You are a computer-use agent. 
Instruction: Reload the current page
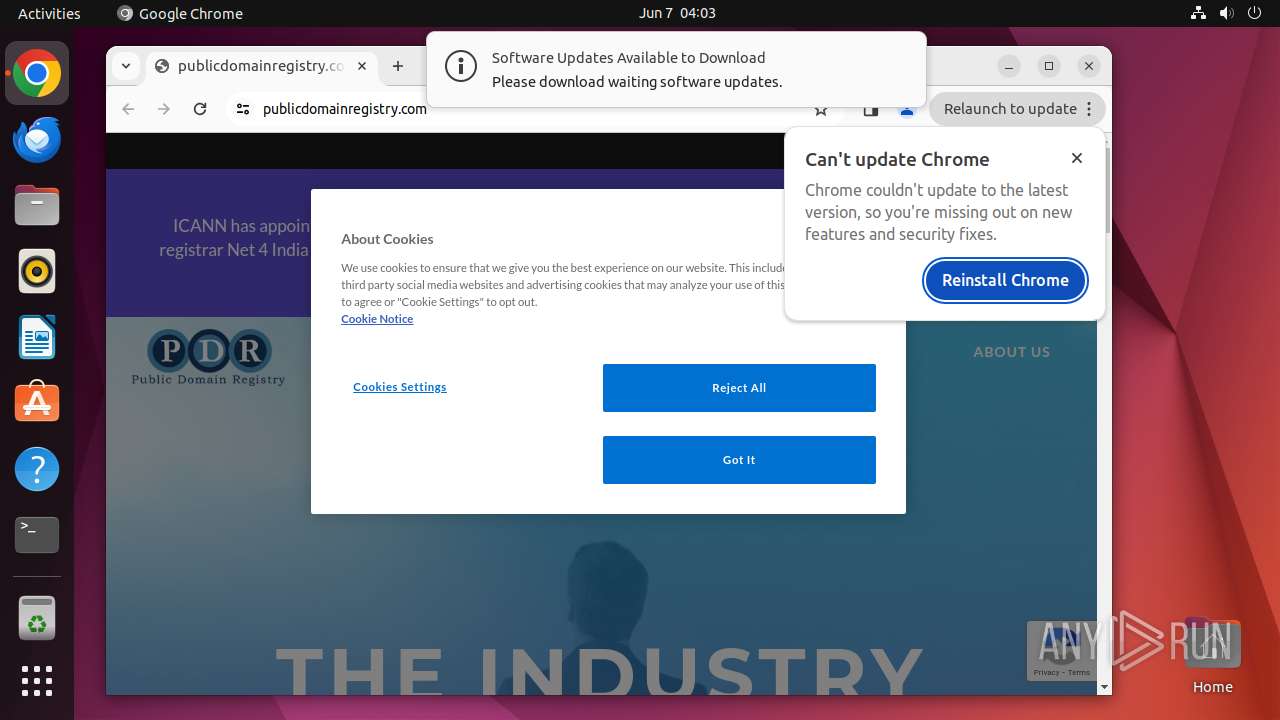[200, 109]
